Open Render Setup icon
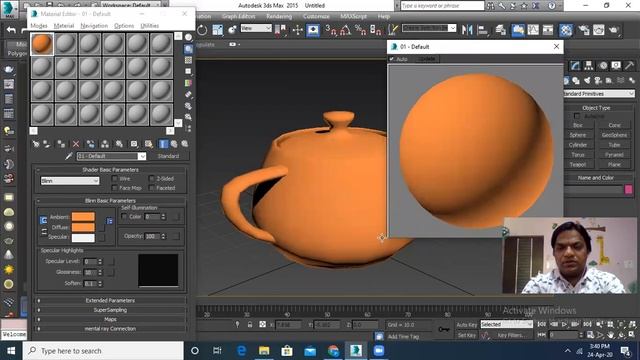Image resolution: width=640 pixels, height=360 pixels. (x=584, y=30)
